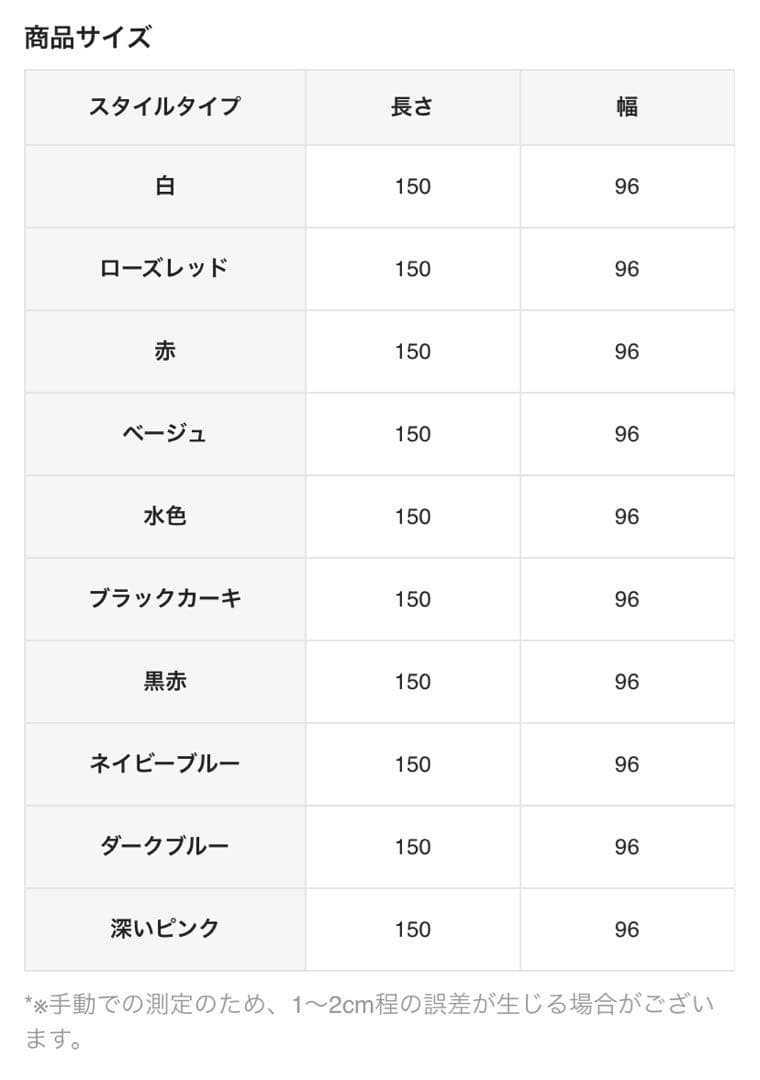The height and width of the screenshot is (1080, 760).
Task: Select the length value for 水色
Action: coord(412,517)
